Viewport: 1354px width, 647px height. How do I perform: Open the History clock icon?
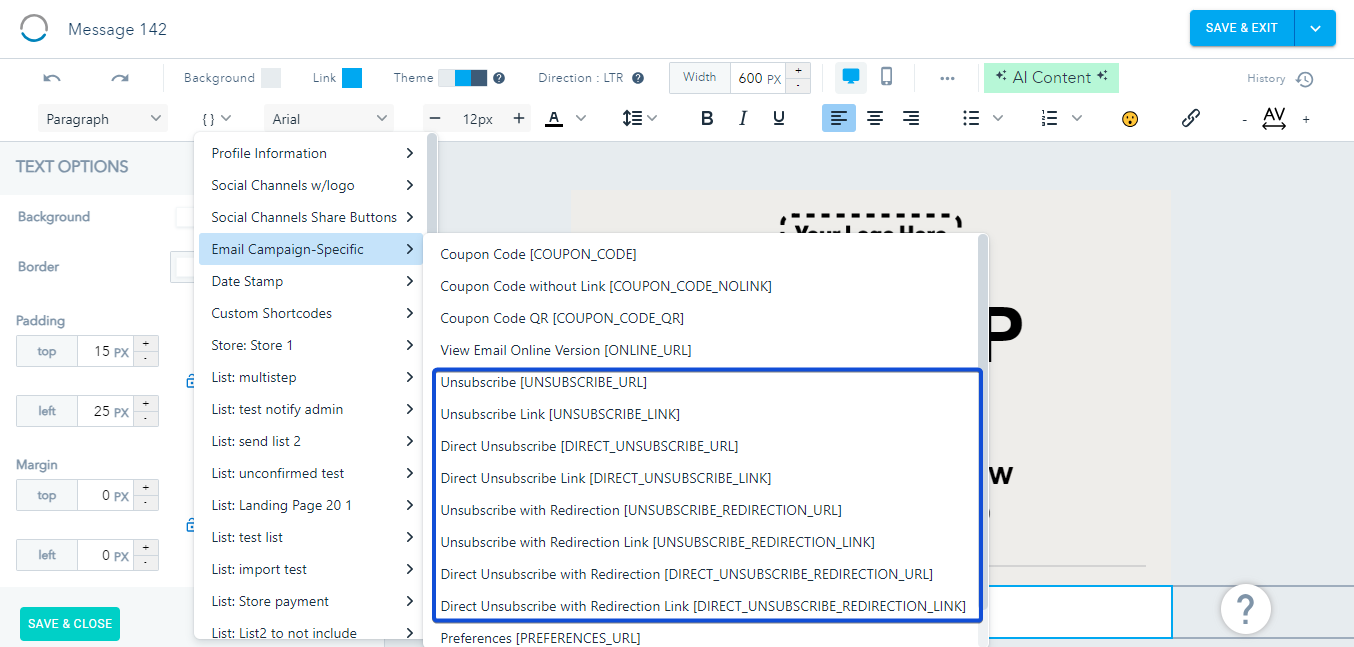(x=1304, y=79)
